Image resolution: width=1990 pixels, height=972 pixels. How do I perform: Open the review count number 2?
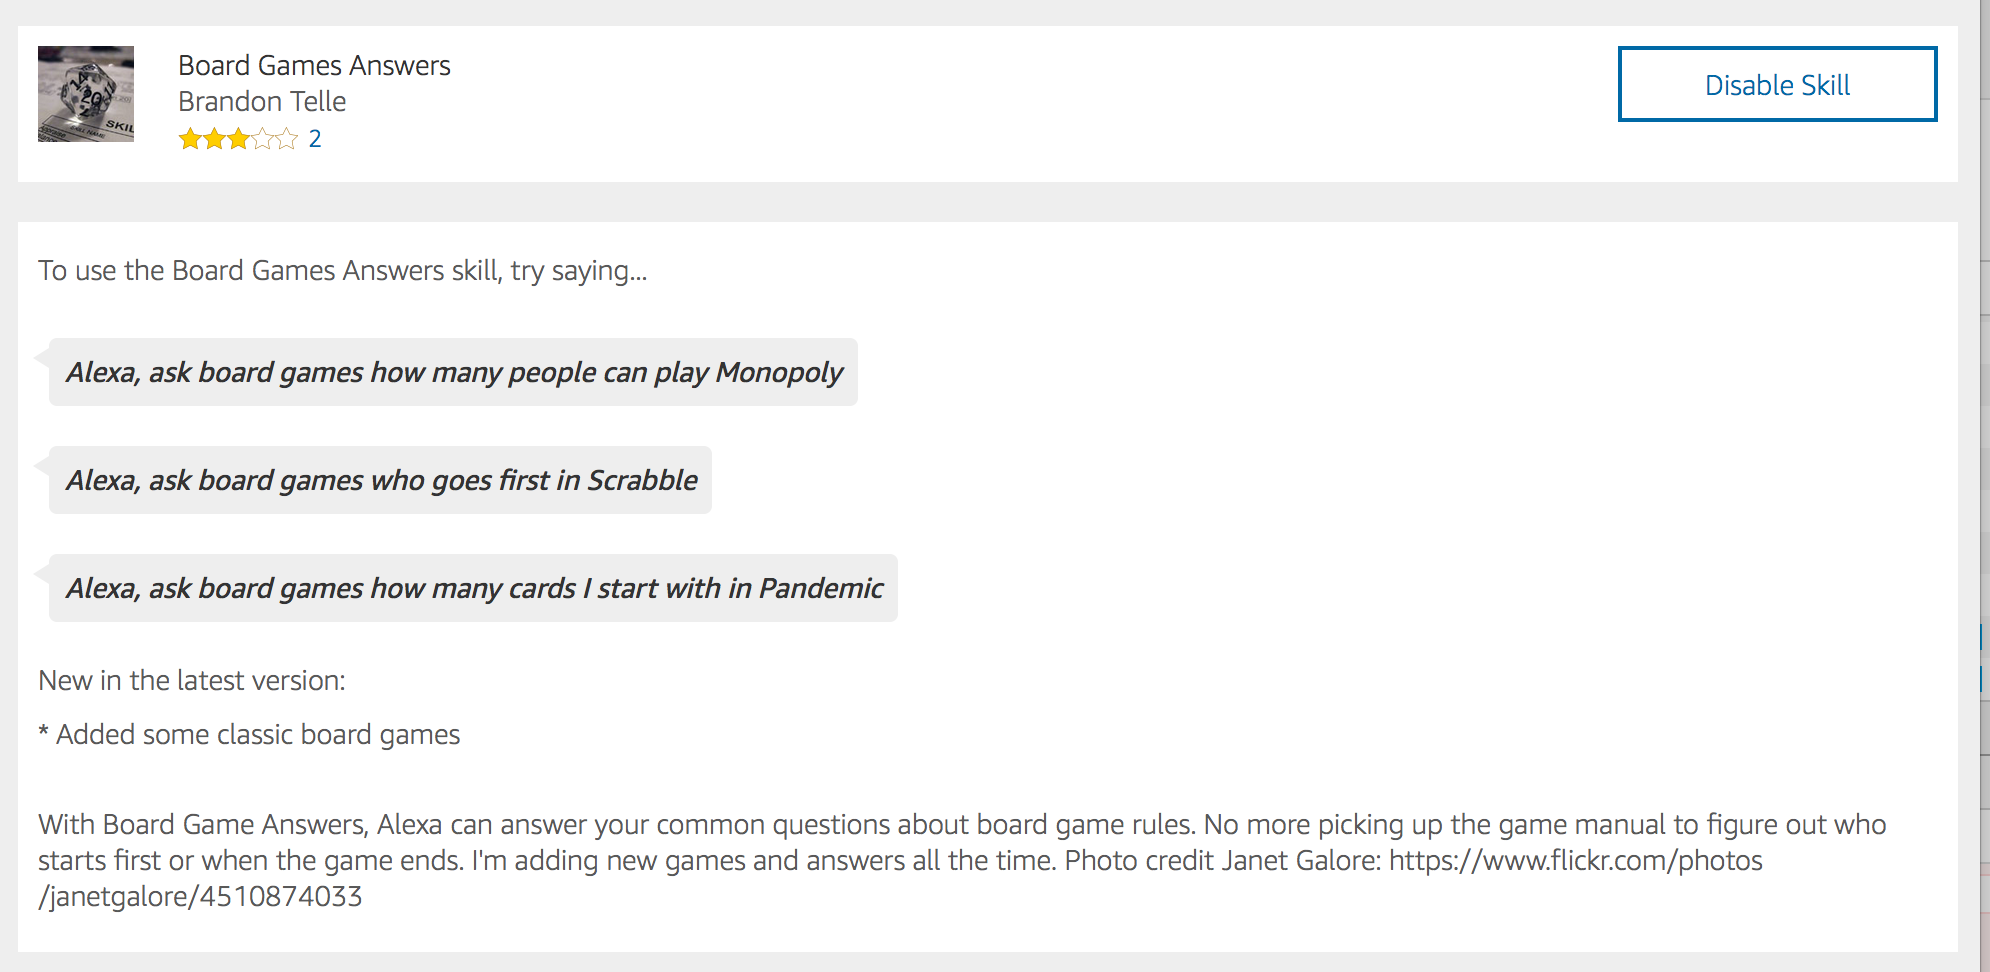tap(315, 139)
